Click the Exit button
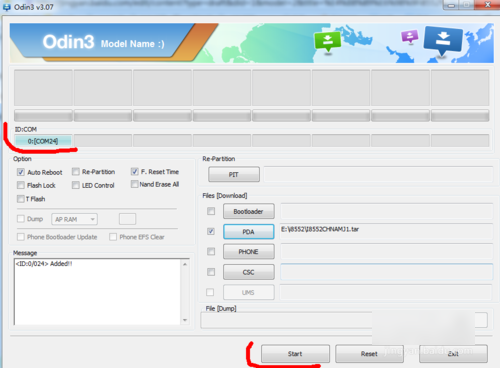The image size is (500, 368). click(x=453, y=354)
